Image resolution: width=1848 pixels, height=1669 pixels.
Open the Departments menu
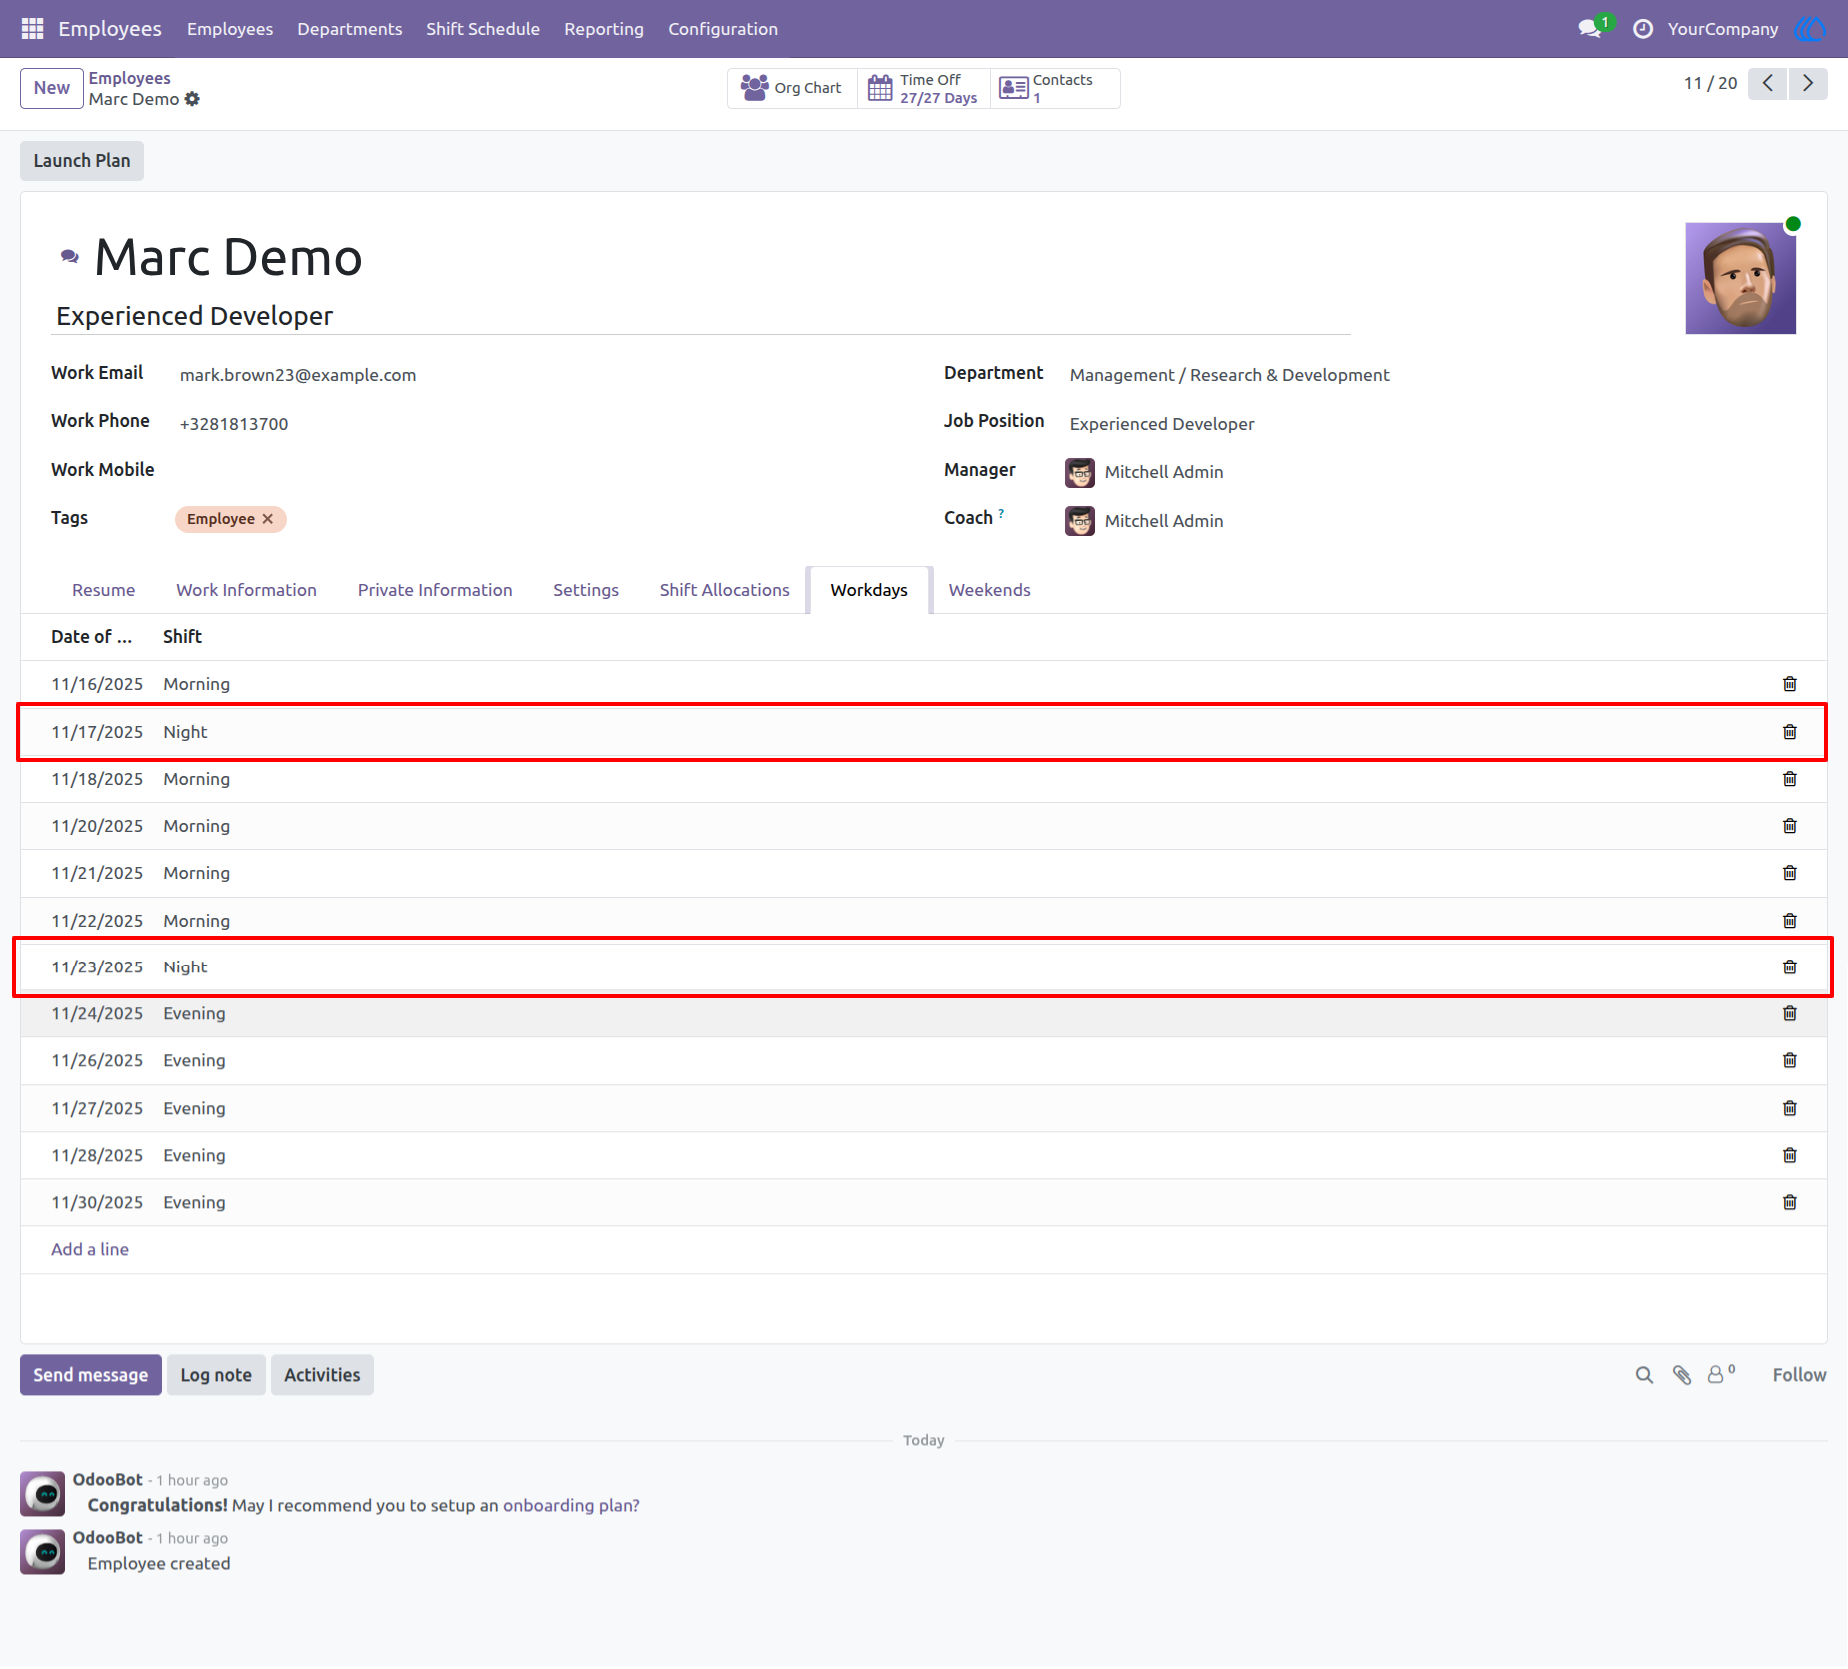(x=349, y=29)
